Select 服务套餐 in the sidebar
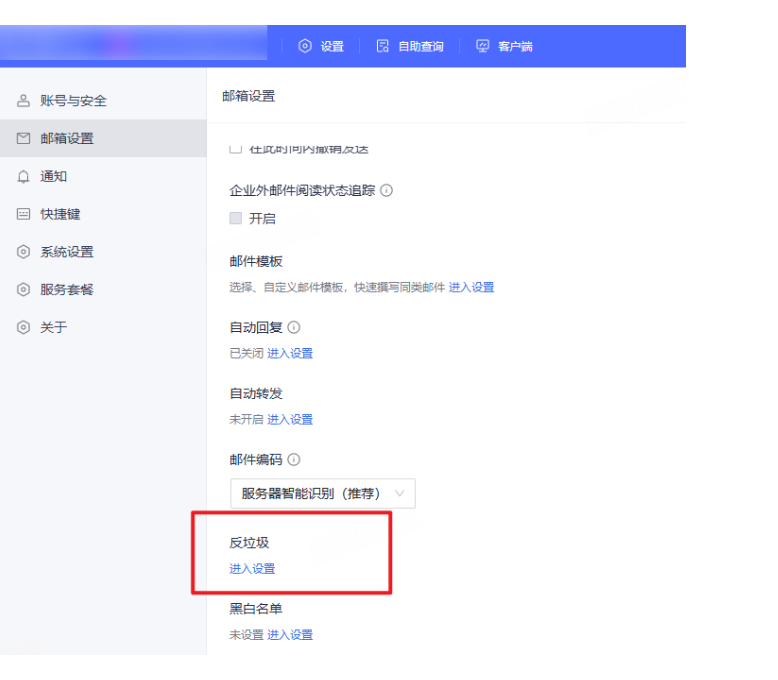778x680 pixels. 103,289
